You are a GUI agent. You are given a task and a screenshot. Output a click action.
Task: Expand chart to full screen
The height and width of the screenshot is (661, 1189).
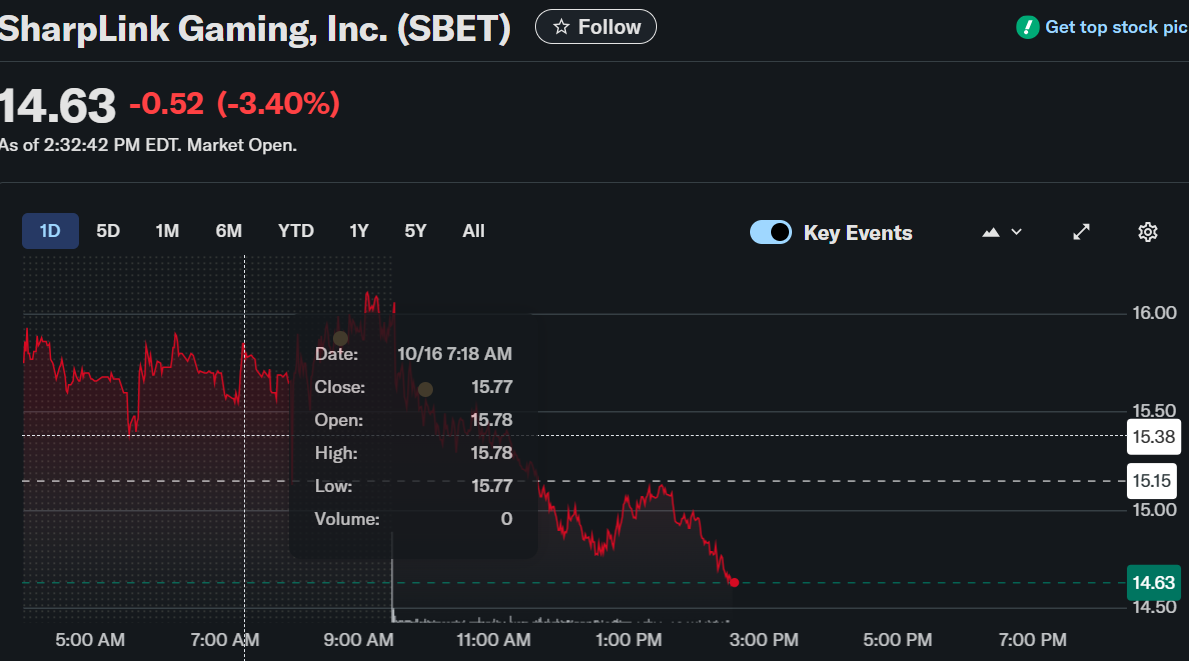pyautogui.click(x=1081, y=232)
